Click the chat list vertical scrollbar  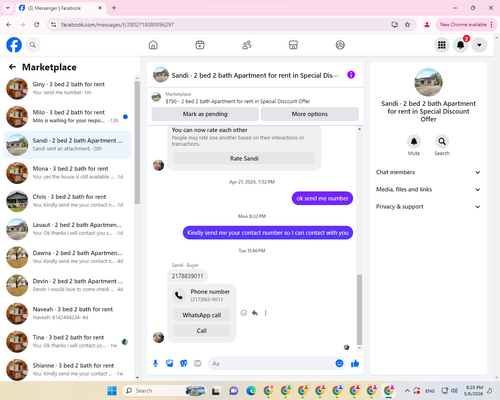pos(137,142)
